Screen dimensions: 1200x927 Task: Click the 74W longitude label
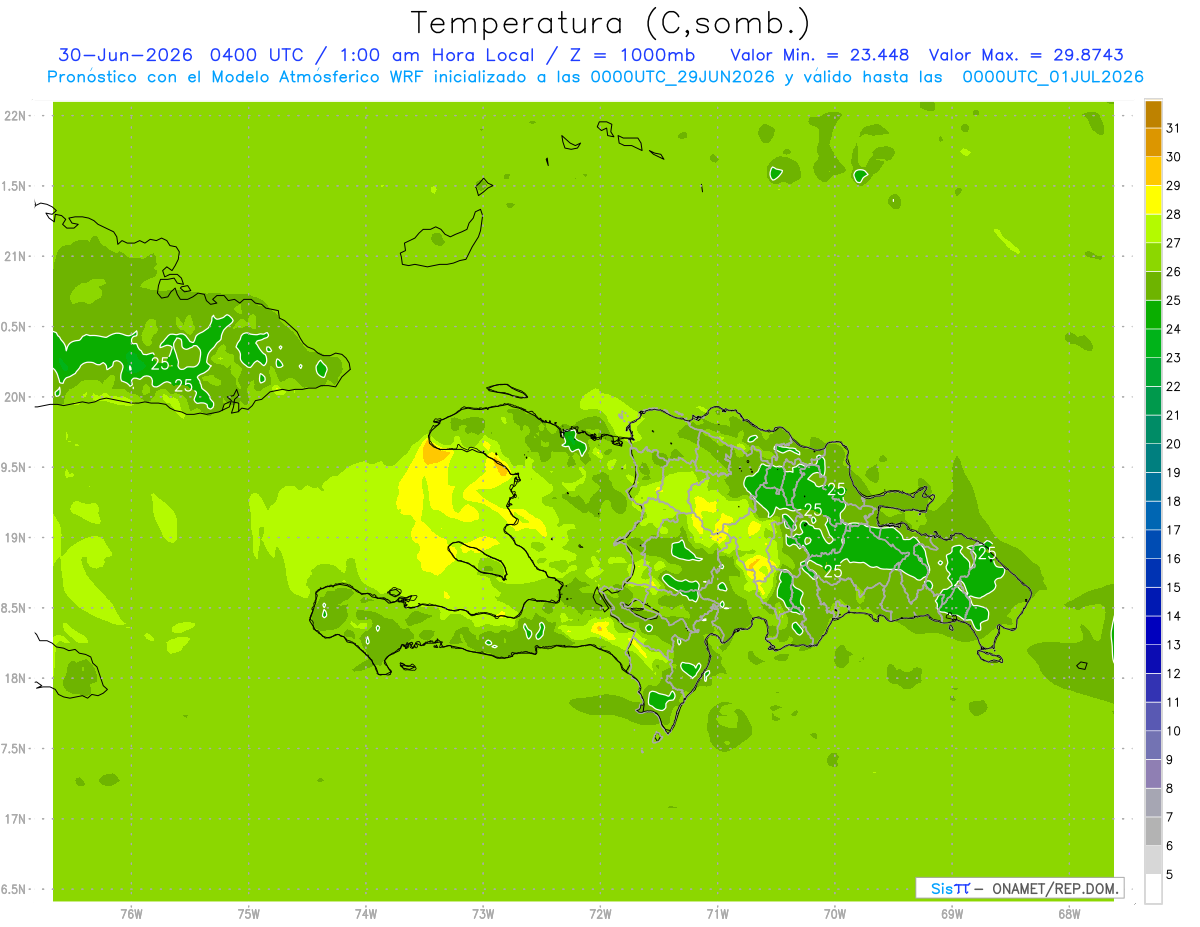[365, 914]
